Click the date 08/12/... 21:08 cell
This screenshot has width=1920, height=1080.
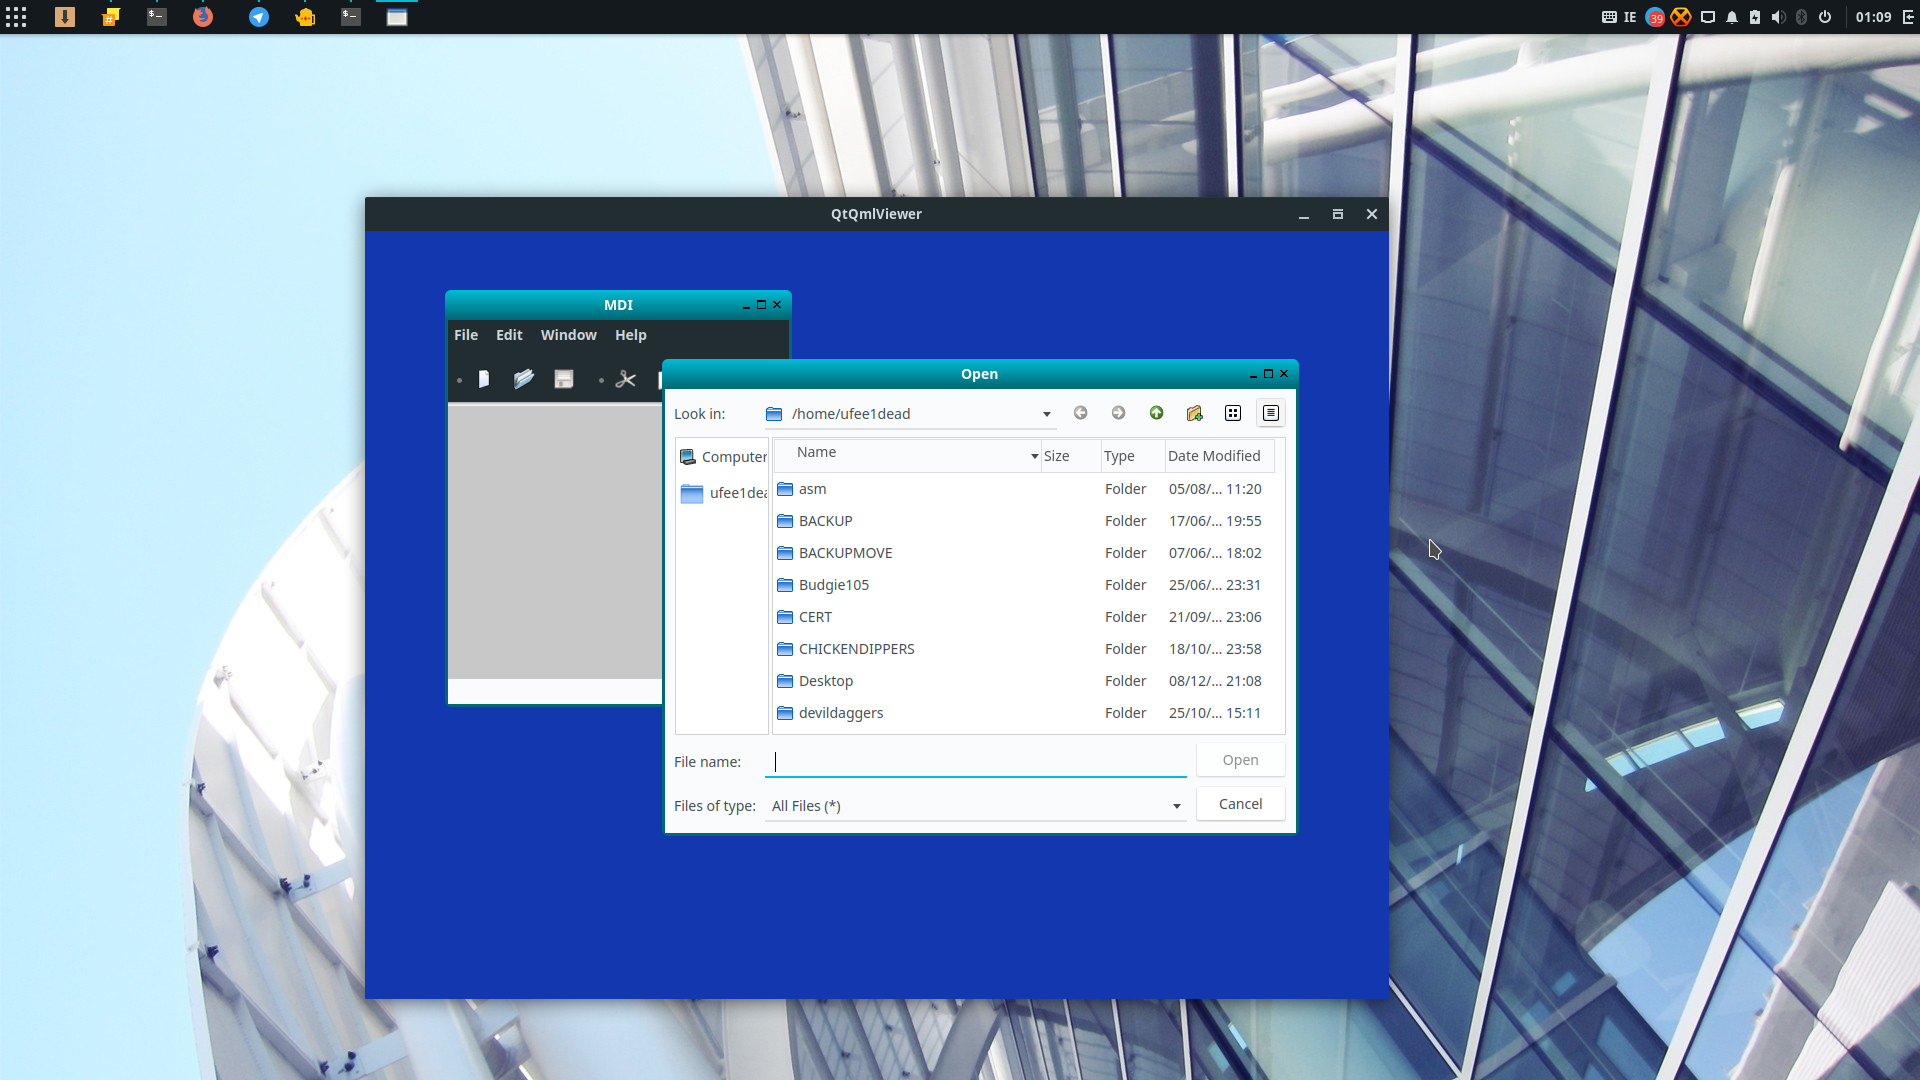coord(1215,681)
